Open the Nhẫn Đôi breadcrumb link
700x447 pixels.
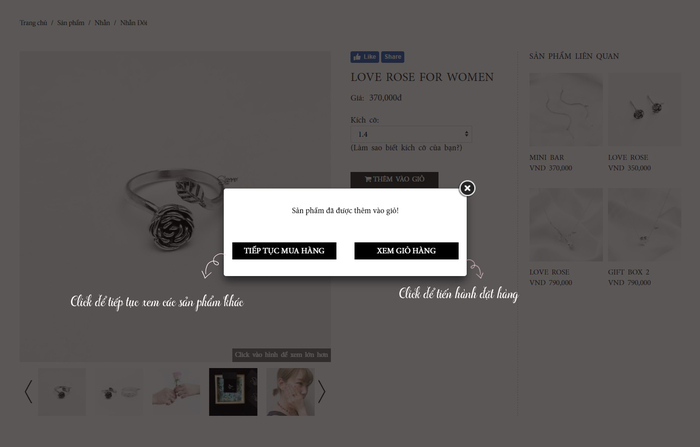[133, 23]
